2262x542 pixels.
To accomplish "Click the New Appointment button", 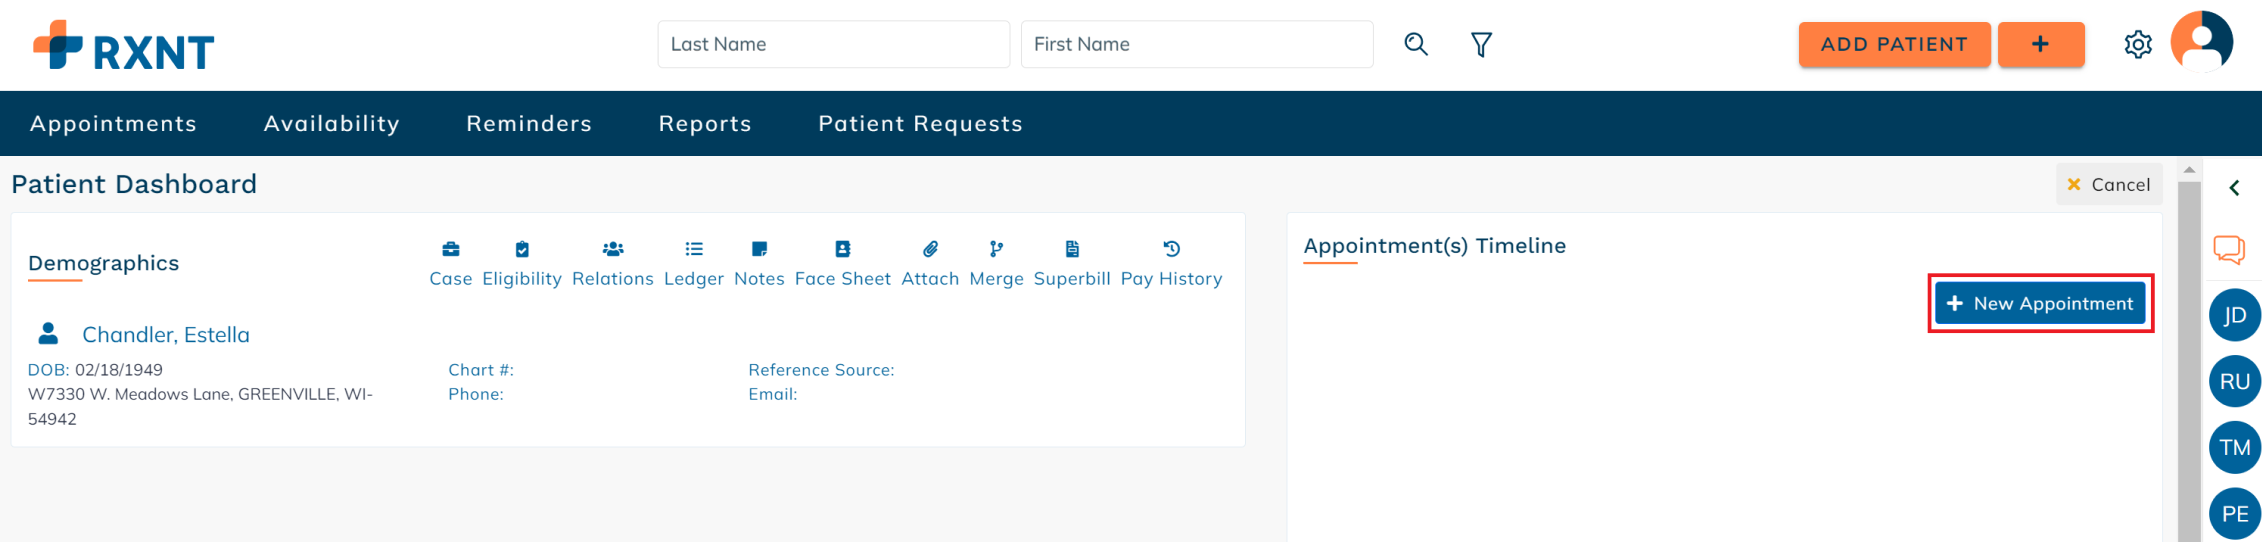I will (x=2040, y=303).
